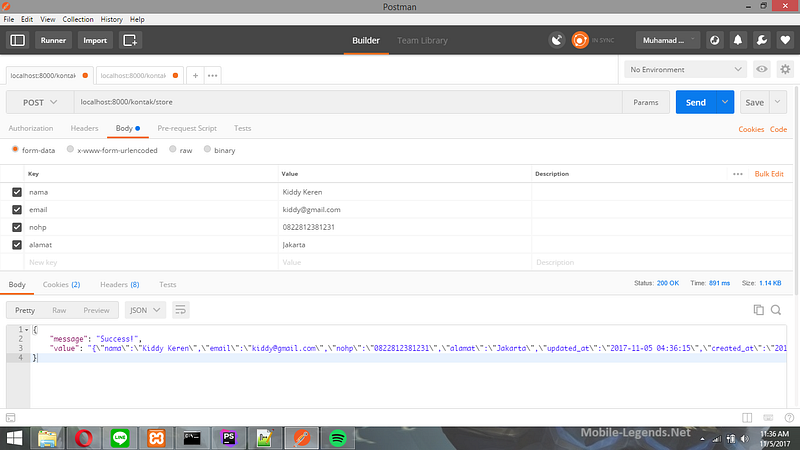Copy the response to clipboard
The width and height of the screenshot is (800, 450).
coord(759,310)
